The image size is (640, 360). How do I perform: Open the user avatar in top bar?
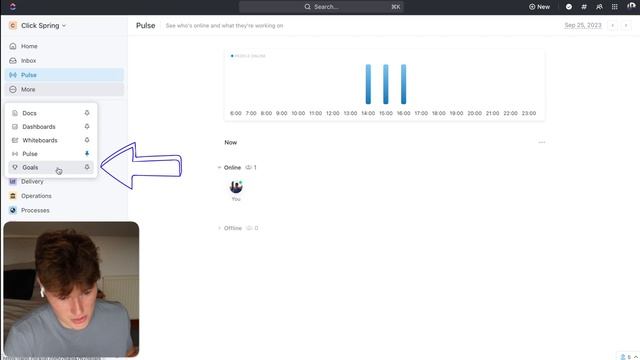pos(631,6)
